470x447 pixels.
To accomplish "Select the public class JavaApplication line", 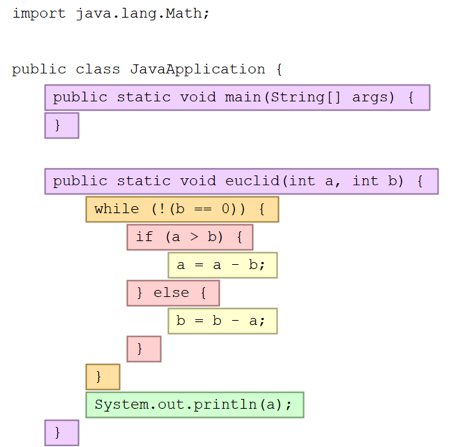I will (x=147, y=69).
